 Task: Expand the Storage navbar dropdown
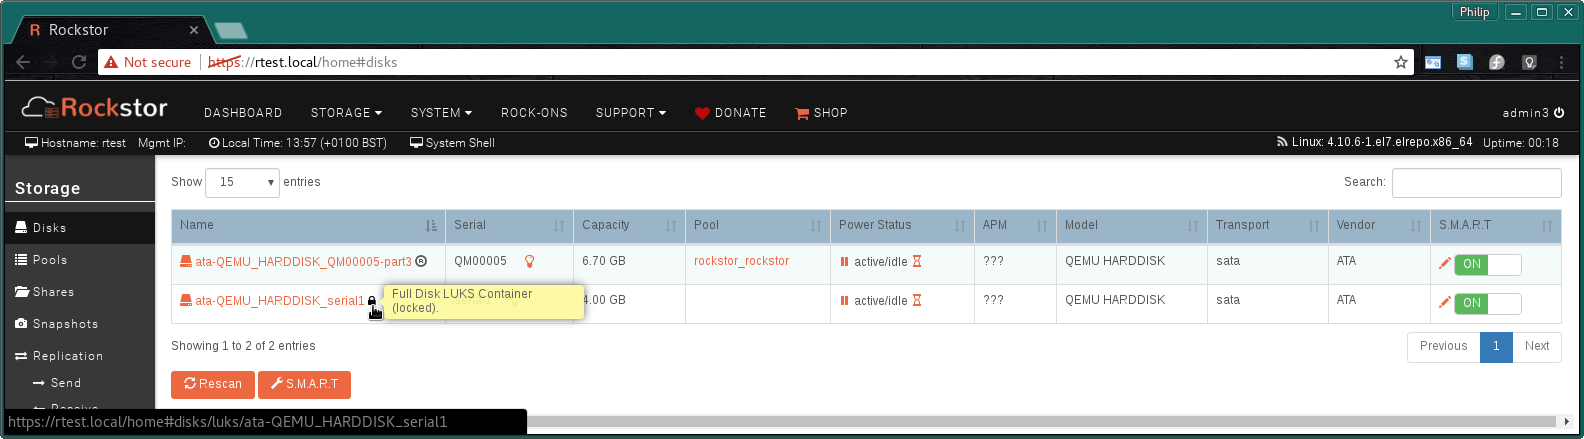click(x=346, y=113)
